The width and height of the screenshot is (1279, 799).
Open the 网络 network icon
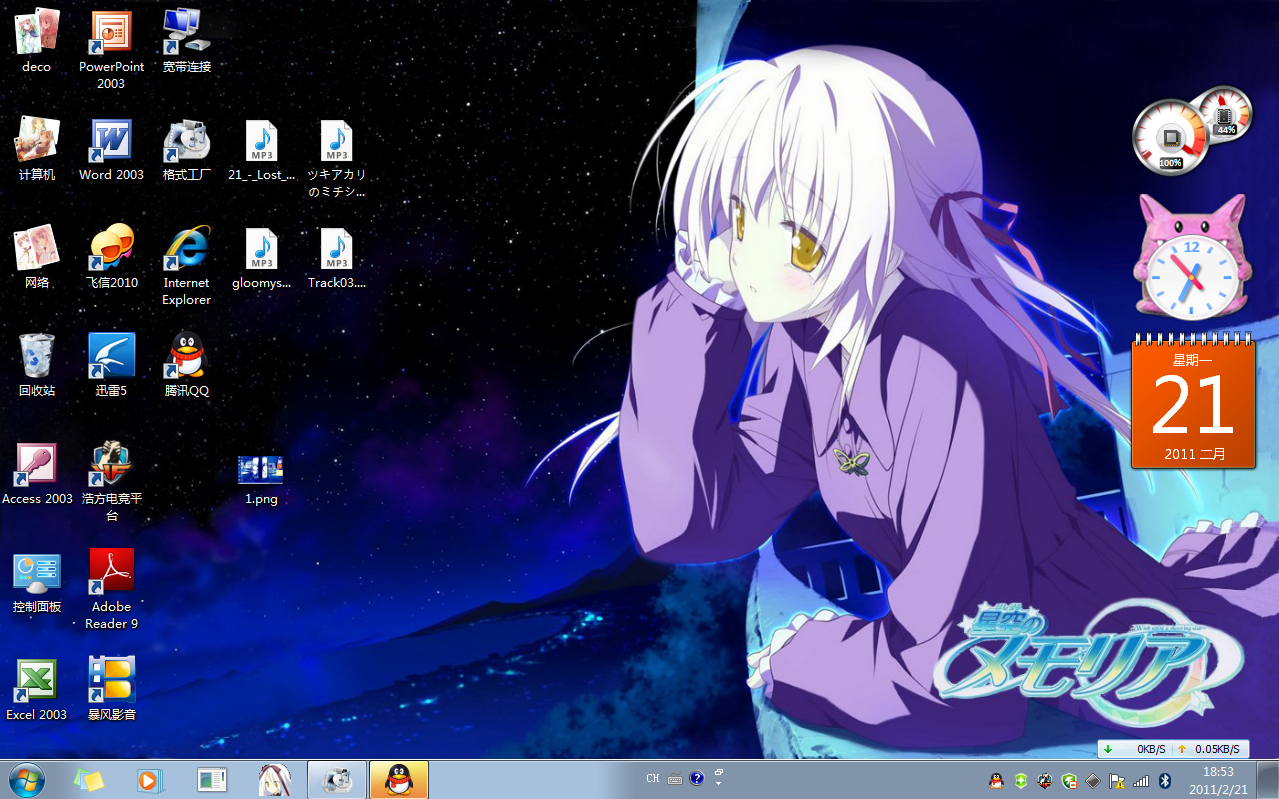click(x=37, y=256)
